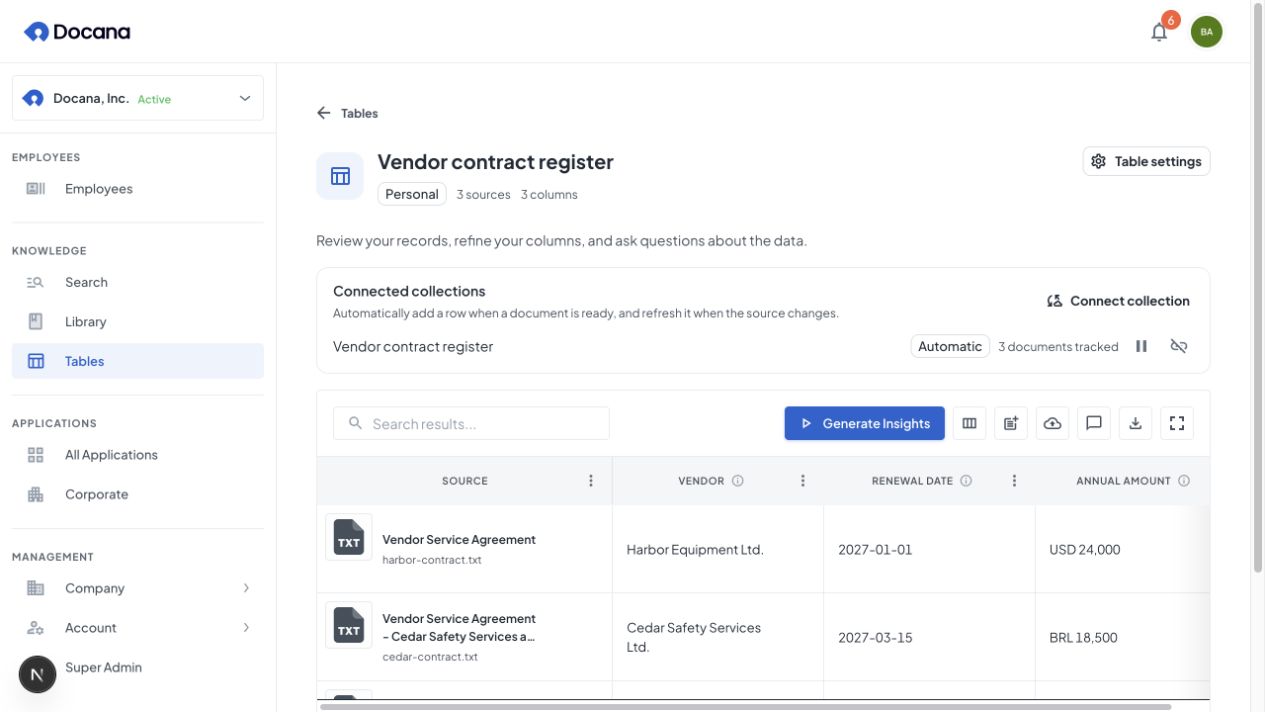Click the 3 columns label

549,195
